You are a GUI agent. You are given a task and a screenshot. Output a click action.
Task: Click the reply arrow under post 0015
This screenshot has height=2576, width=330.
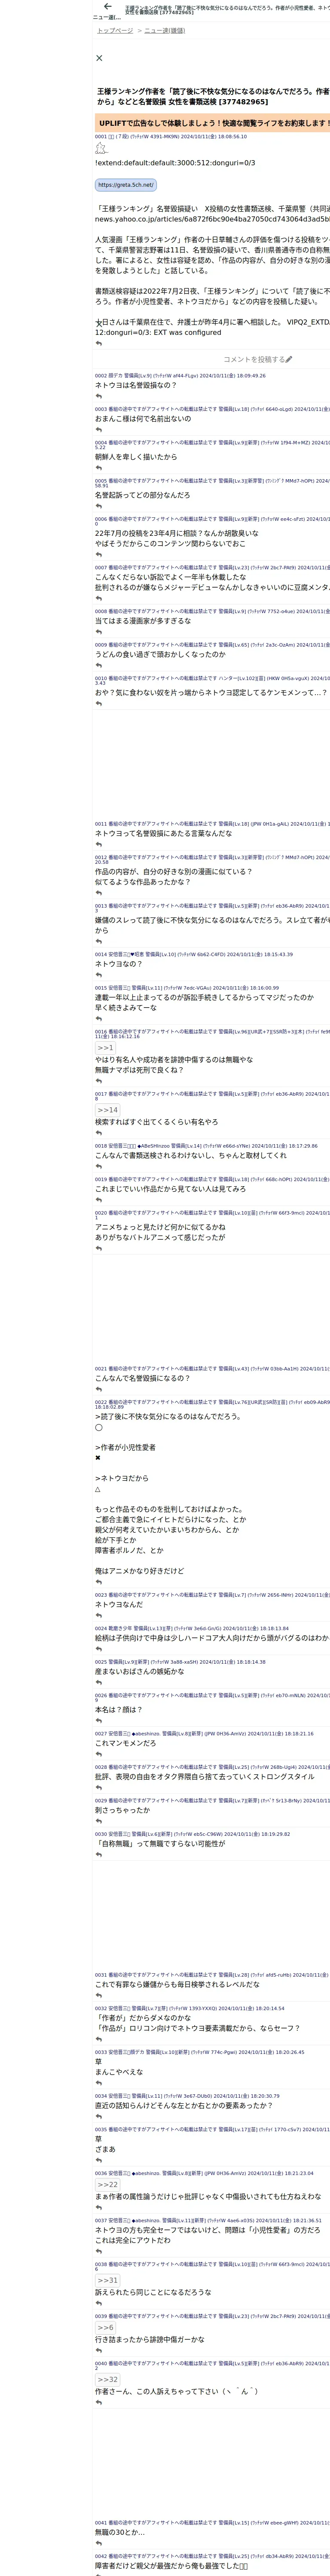pos(98,1019)
